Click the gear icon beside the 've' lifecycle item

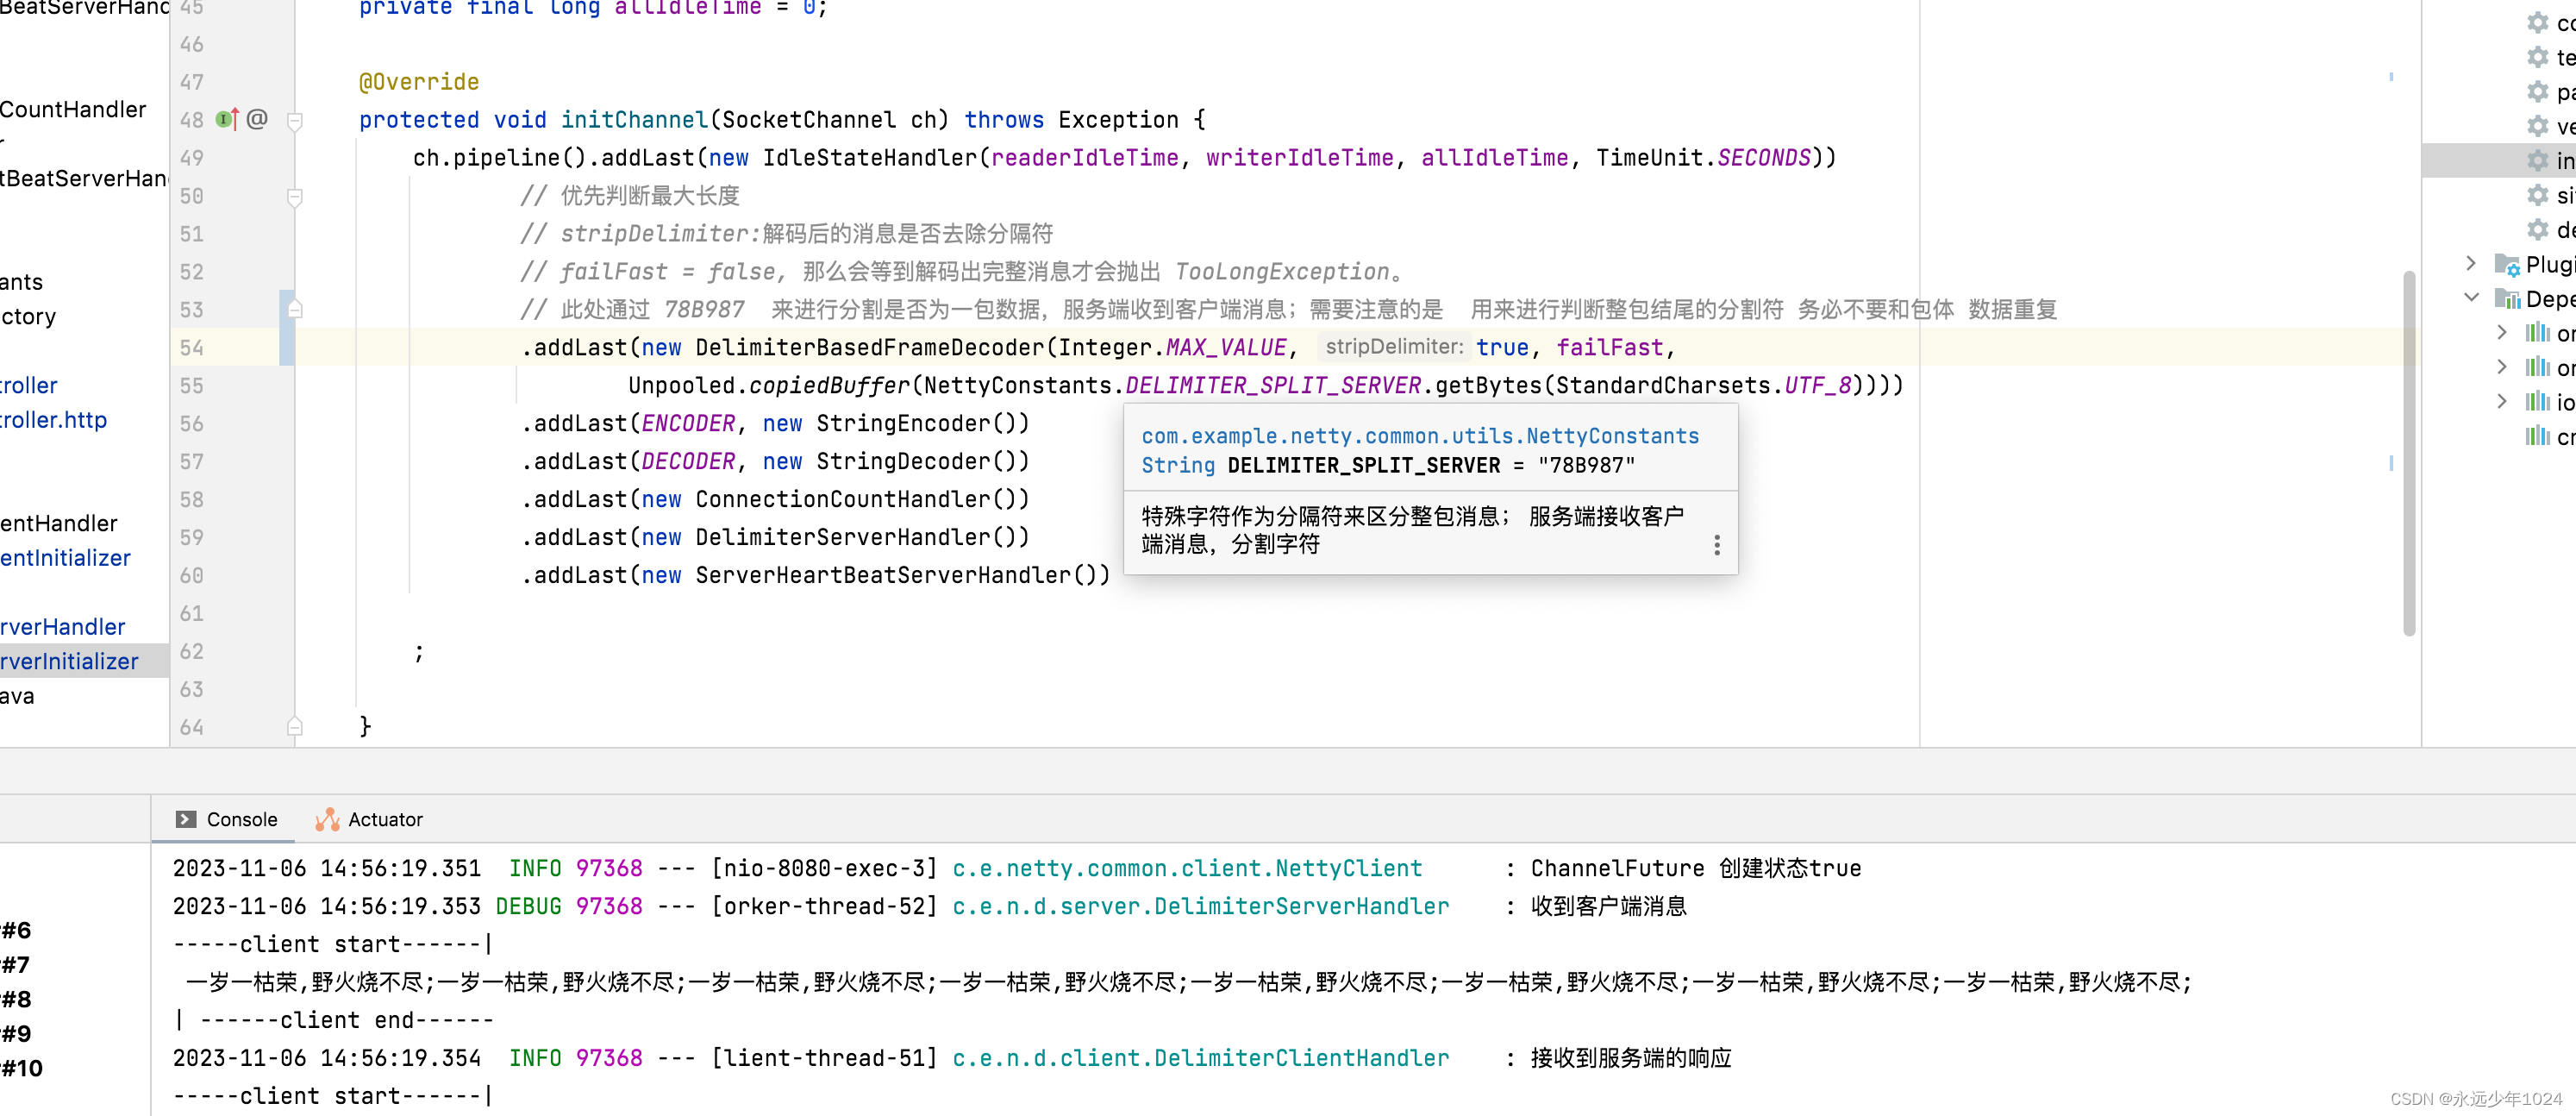click(2538, 126)
